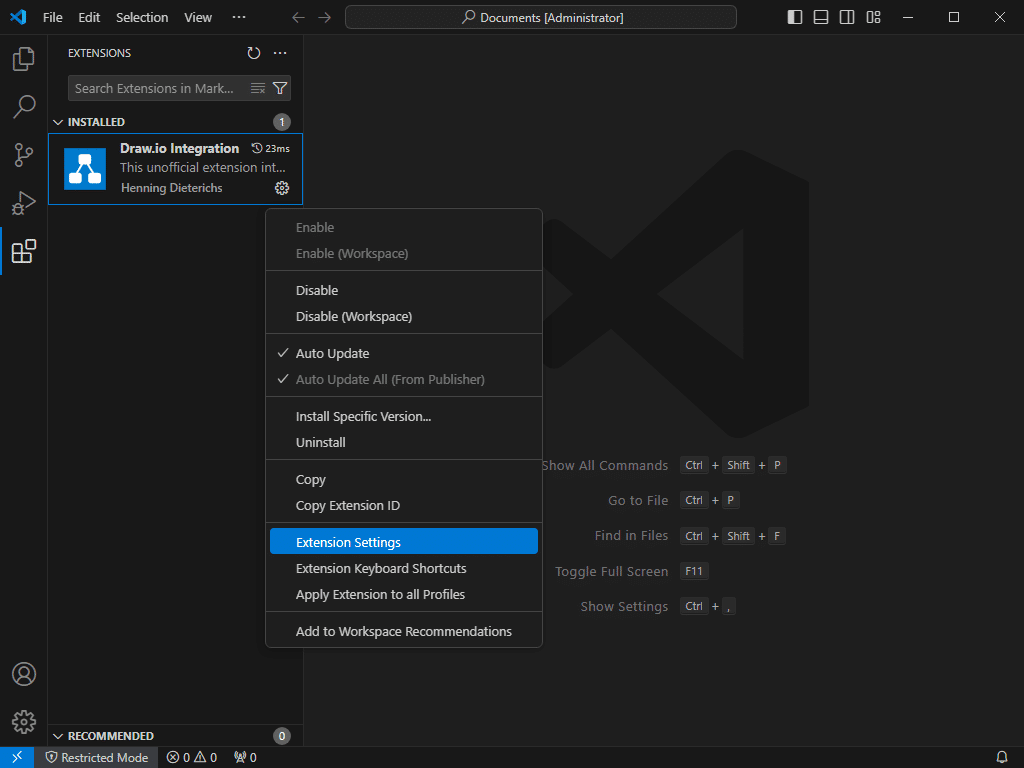
Task: Toggle the primary side bar layout icon
Action: pyautogui.click(x=795, y=18)
